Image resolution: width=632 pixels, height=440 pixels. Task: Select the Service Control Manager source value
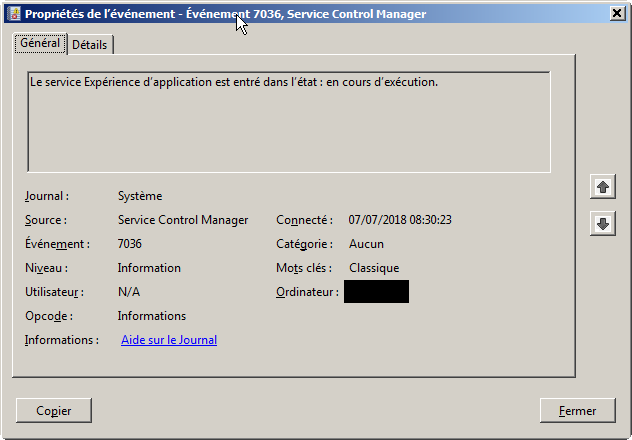tap(183, 220)
